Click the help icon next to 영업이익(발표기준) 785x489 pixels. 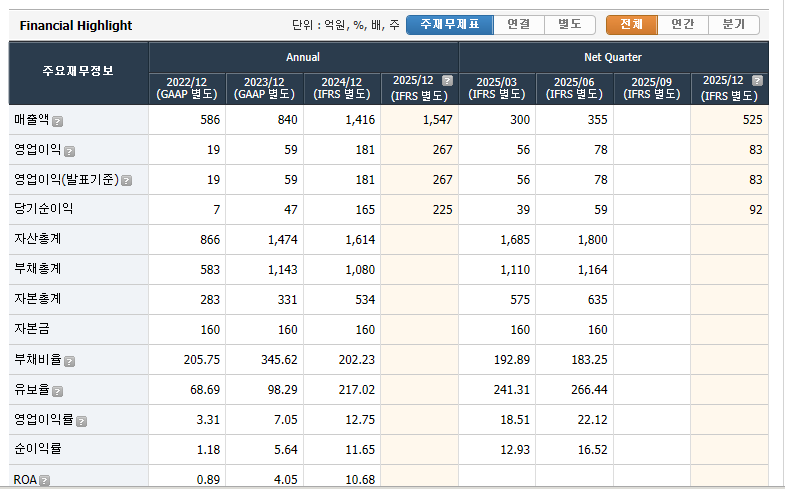coord(127,181)
